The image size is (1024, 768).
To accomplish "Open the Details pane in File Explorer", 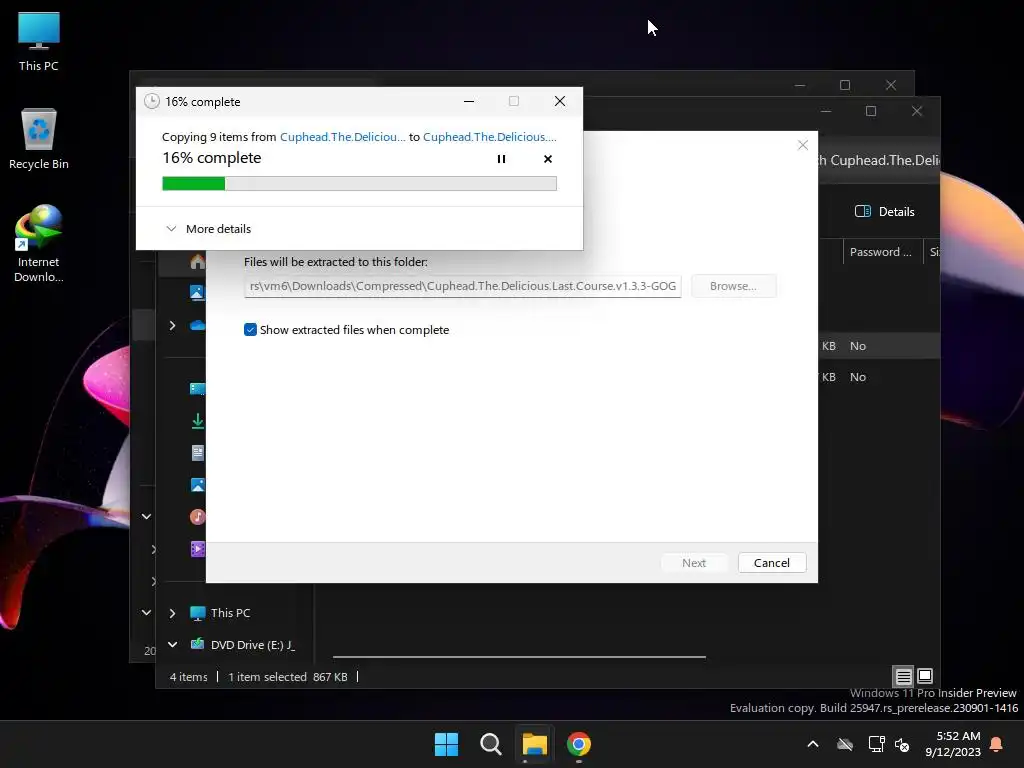I will [884, 212].
